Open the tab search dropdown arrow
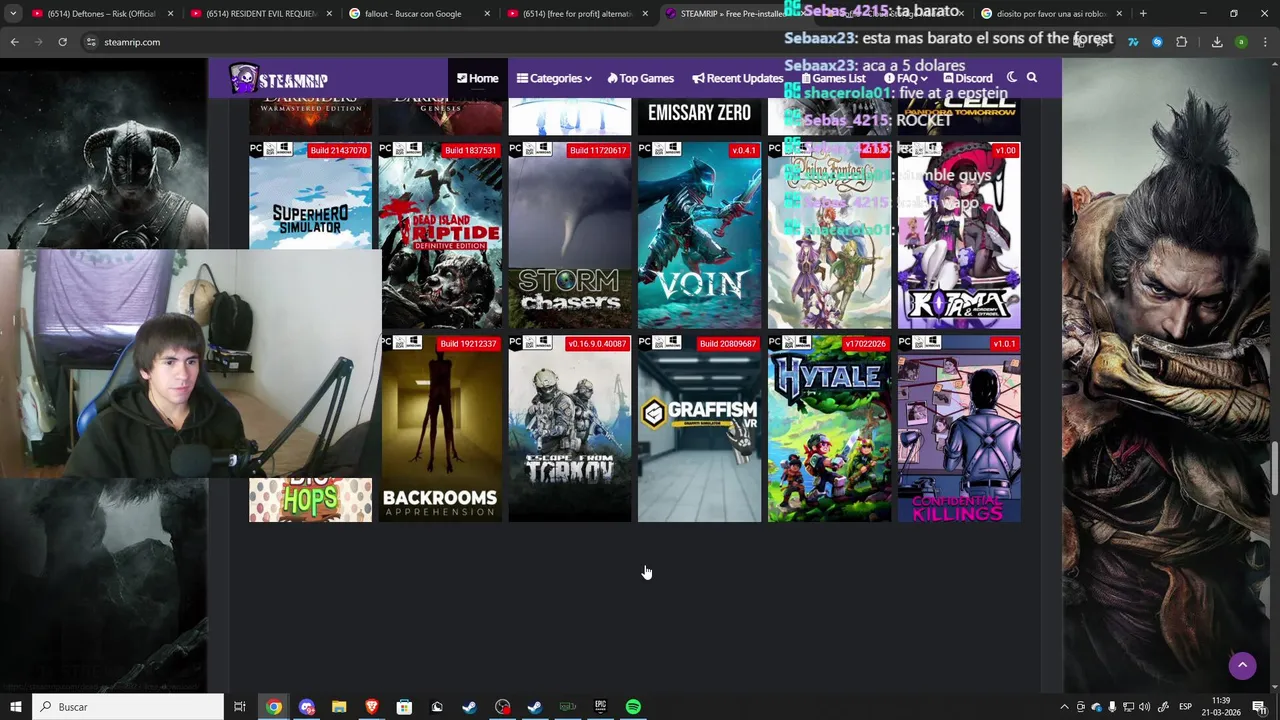The image size is (1280, 720). tap(13, 14)
